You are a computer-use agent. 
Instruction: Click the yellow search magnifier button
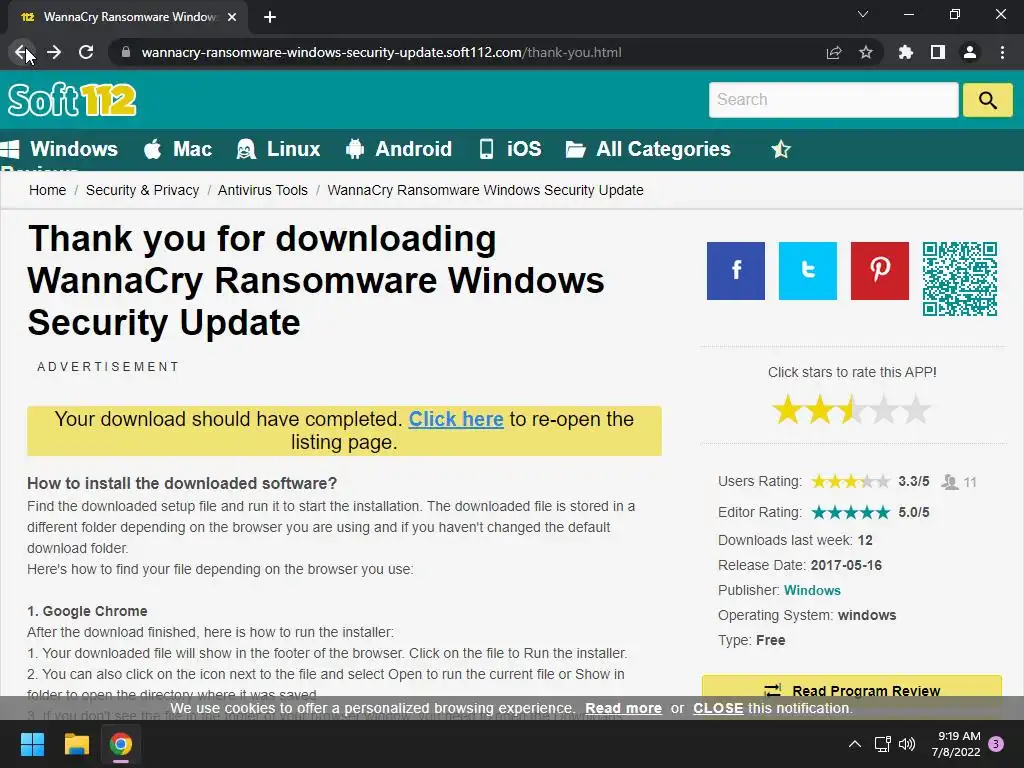tap(987, 100)
